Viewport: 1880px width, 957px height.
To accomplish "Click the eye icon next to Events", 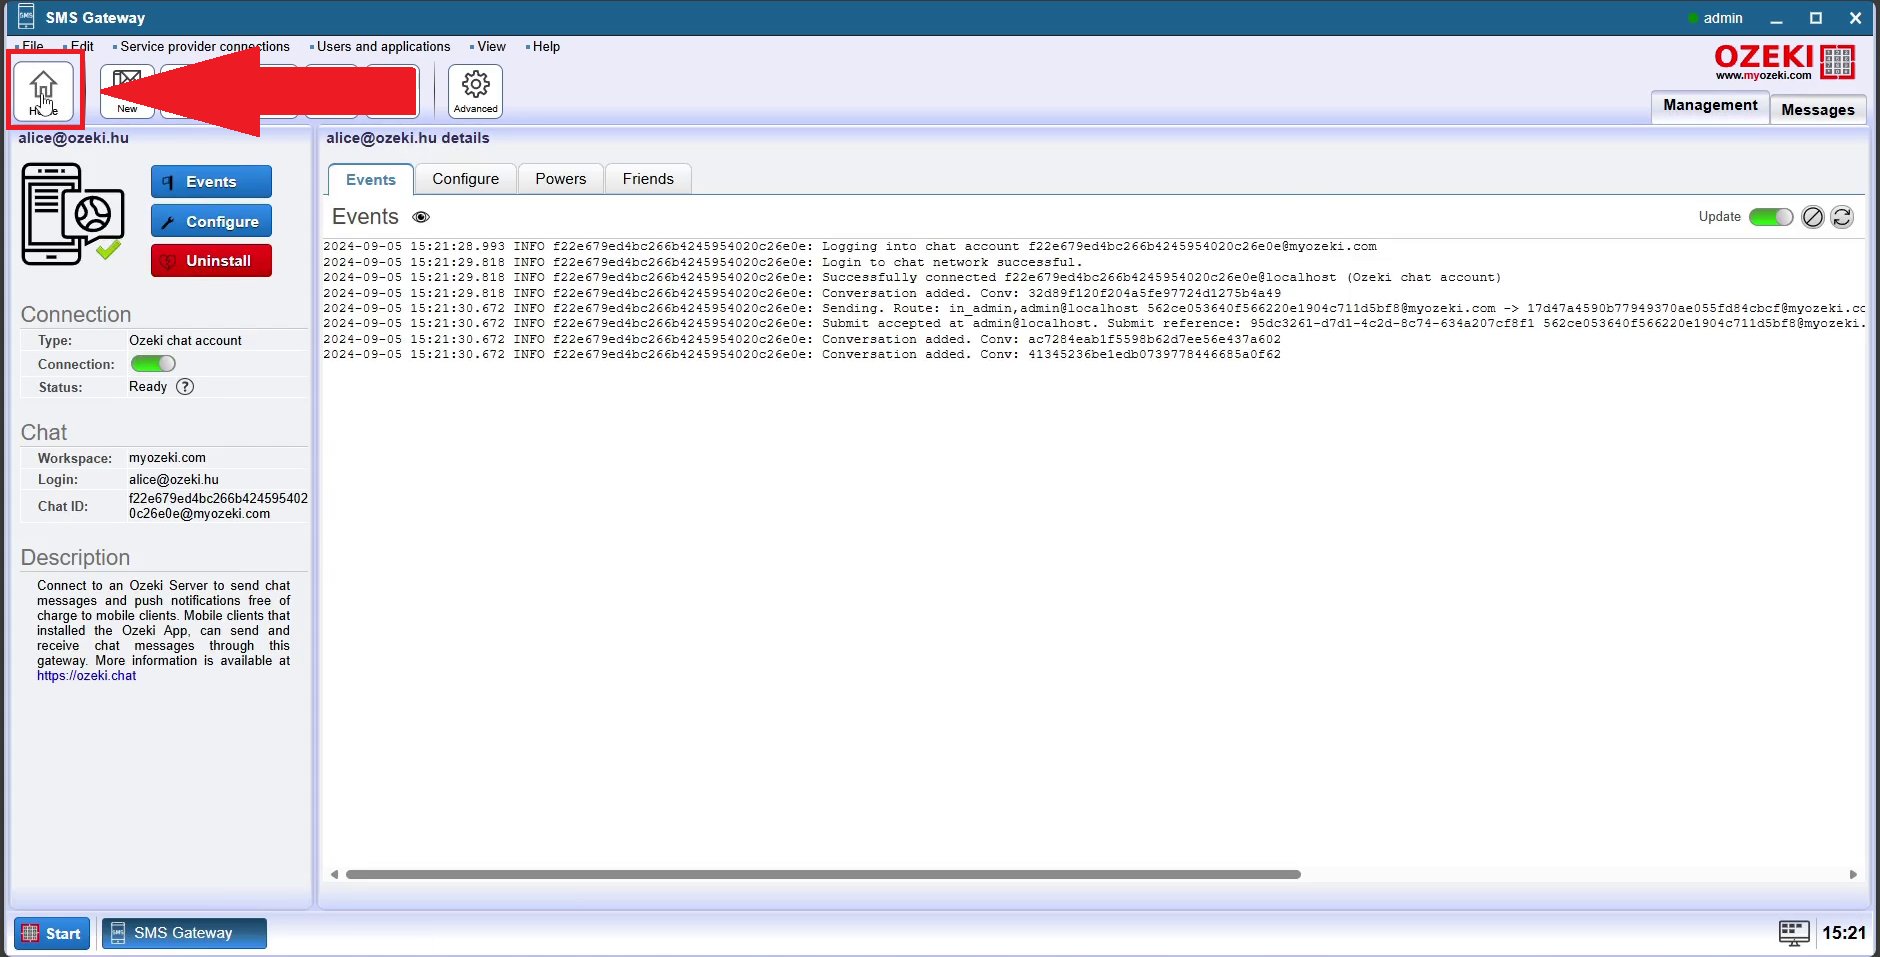I will coord(421,217).
